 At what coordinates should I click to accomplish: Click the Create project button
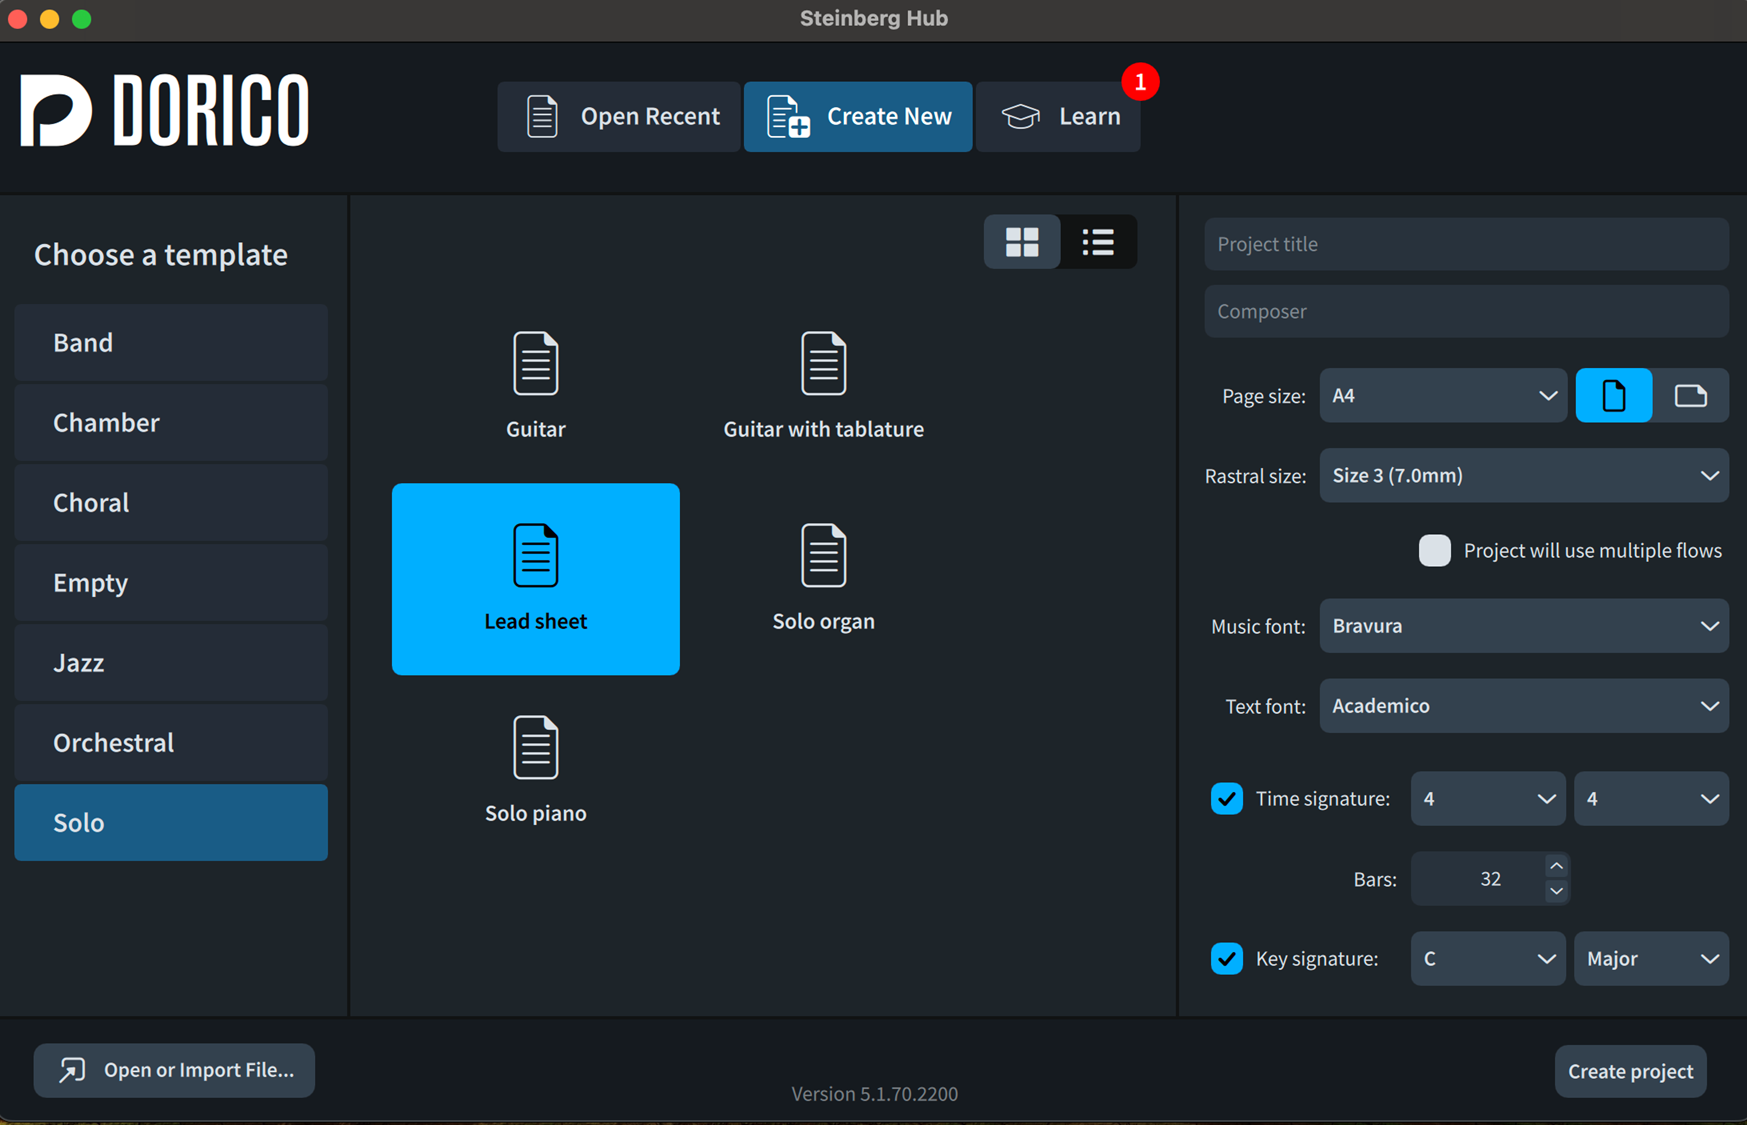click(x=1630, y=1072)
